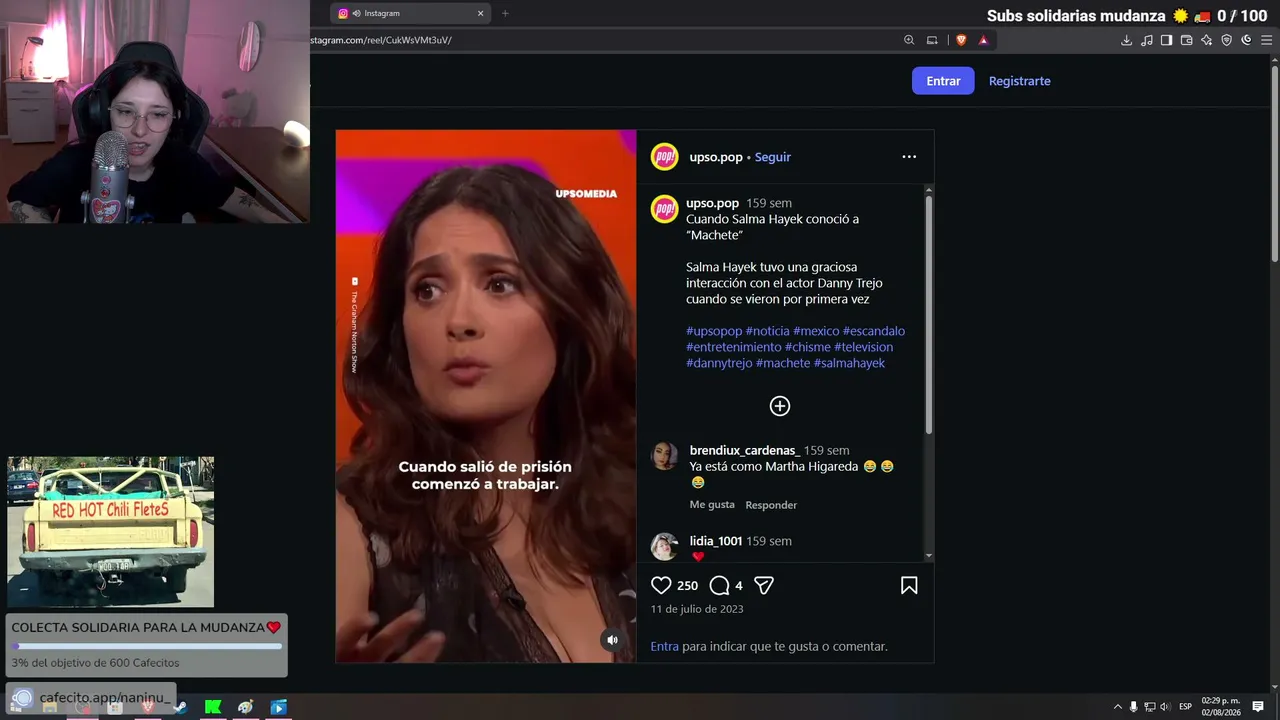Open the comments bubble icon

point(719,585)
